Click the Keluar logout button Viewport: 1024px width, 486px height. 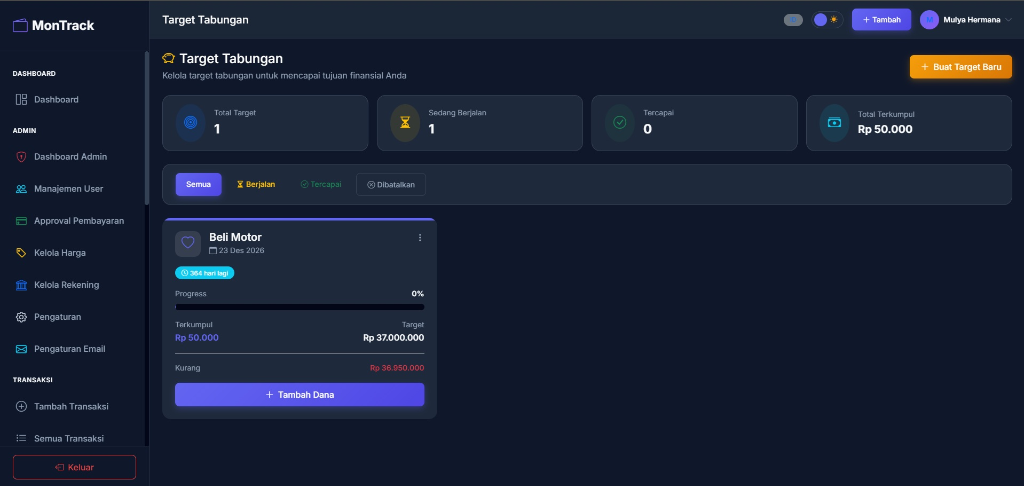coord(74,467)
